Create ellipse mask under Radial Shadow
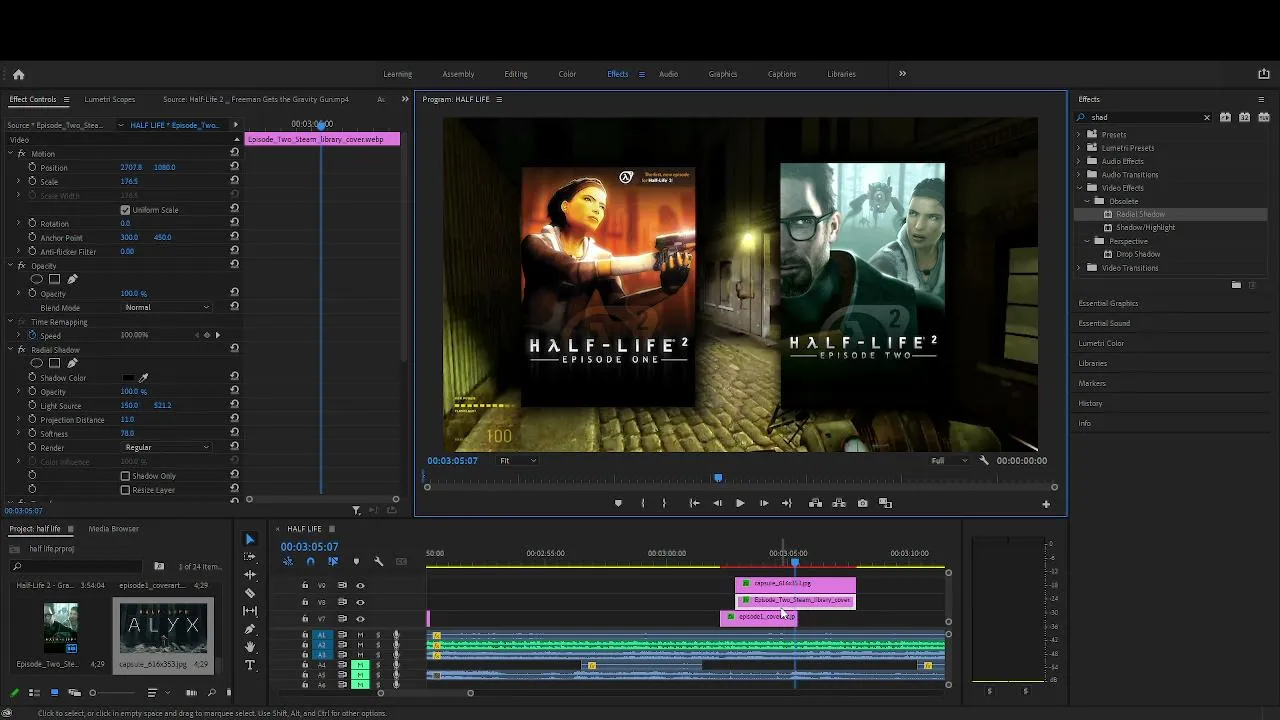 click(37, 363)
